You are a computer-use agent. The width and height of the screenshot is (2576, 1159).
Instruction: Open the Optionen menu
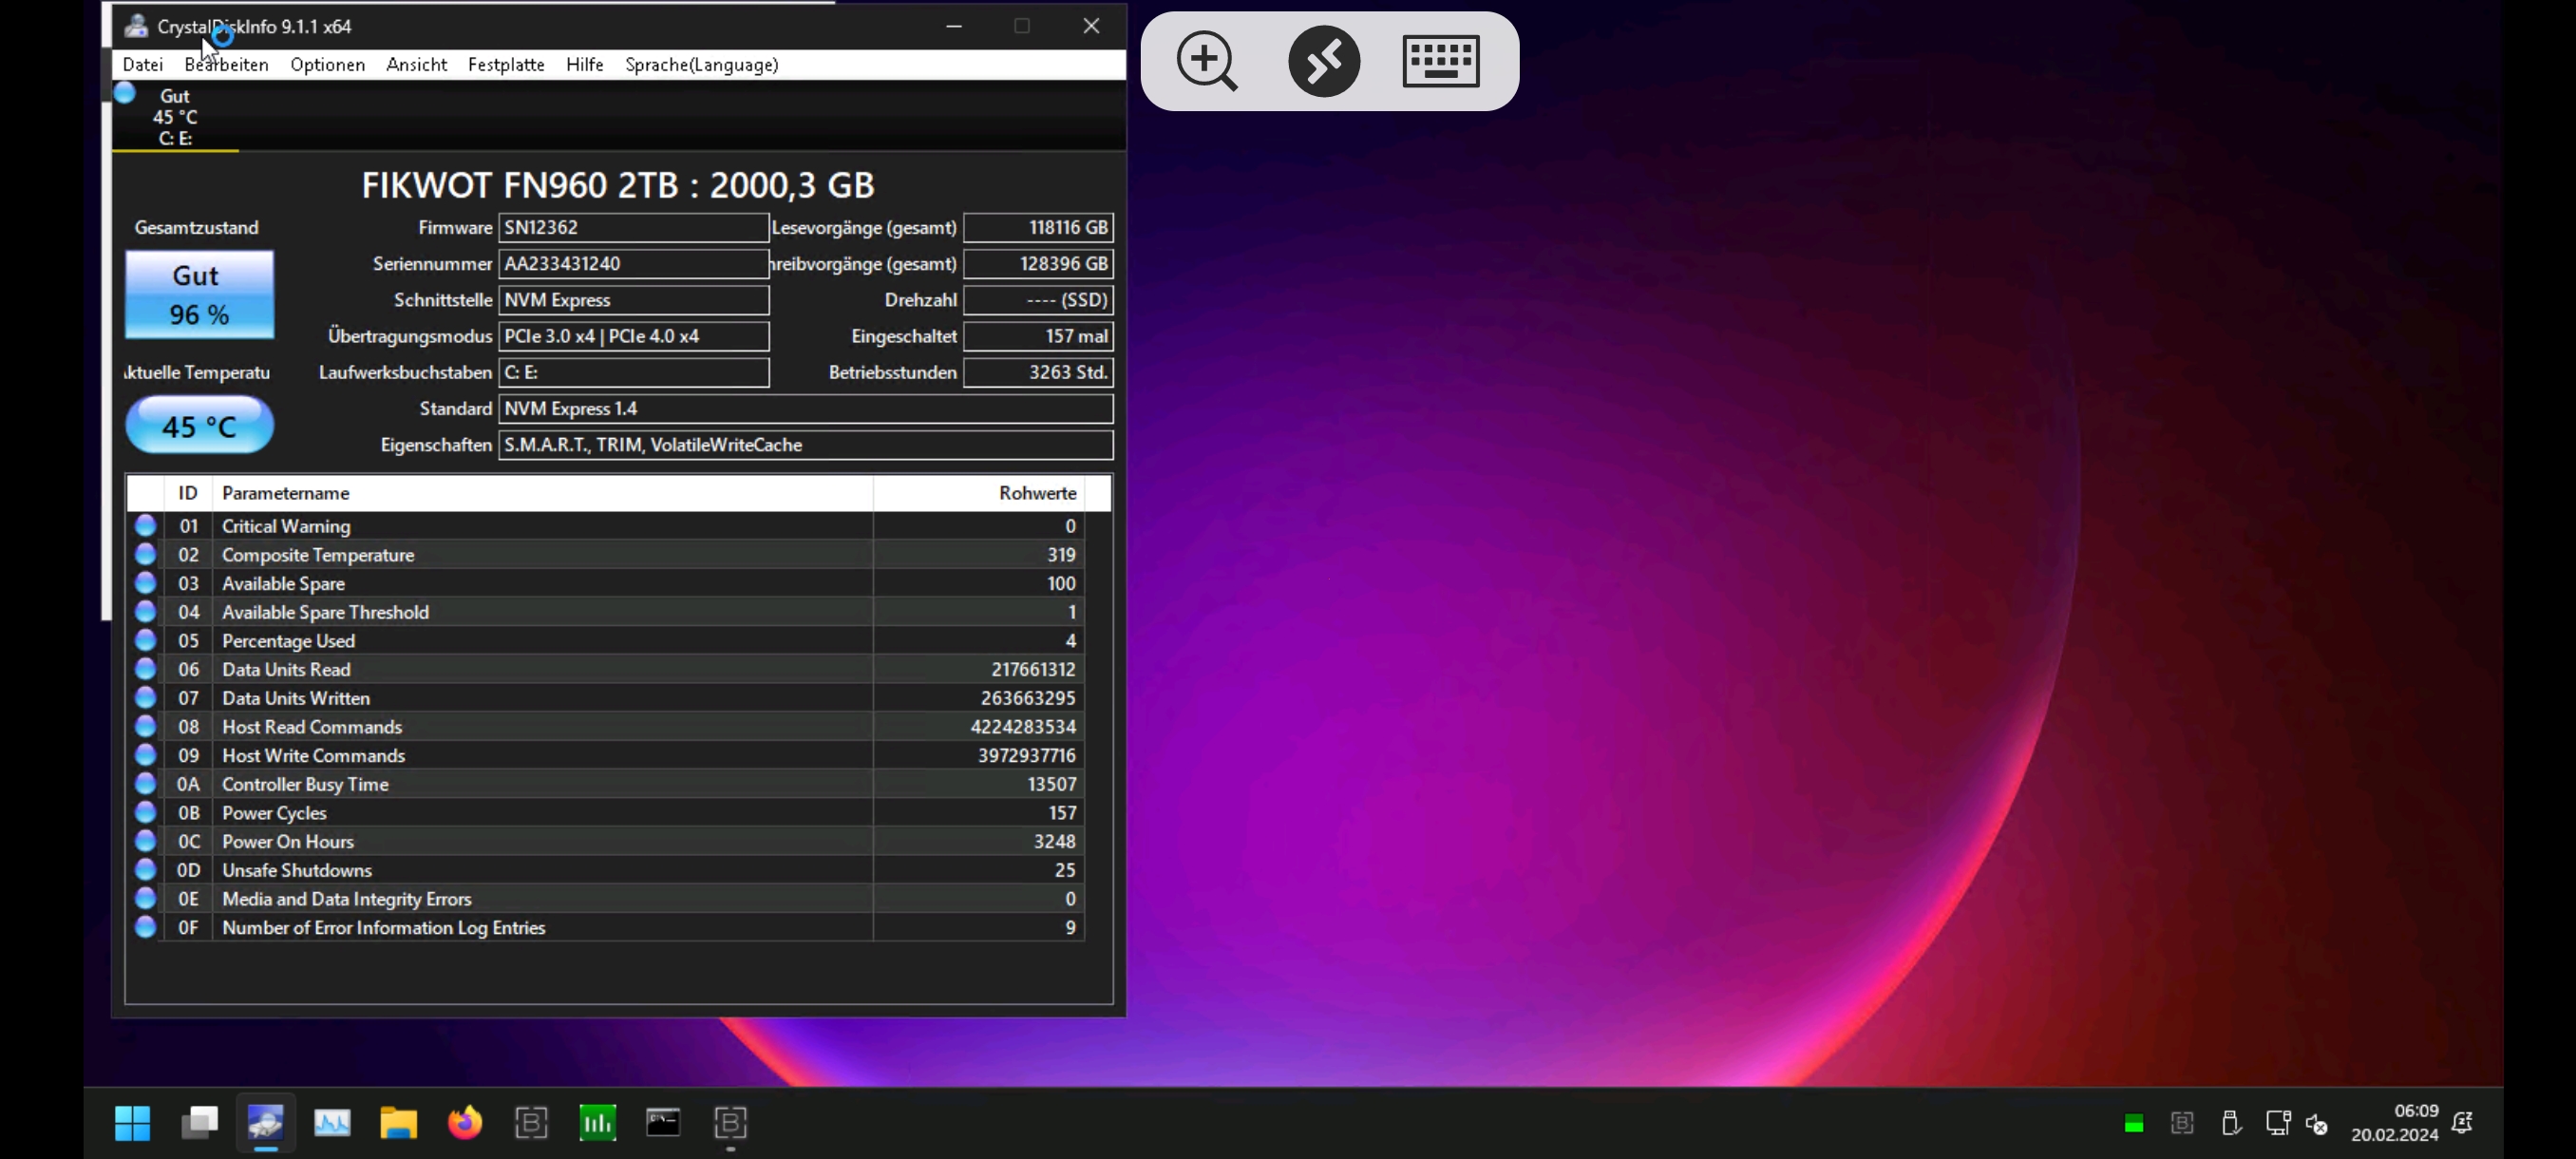point(327,65)
